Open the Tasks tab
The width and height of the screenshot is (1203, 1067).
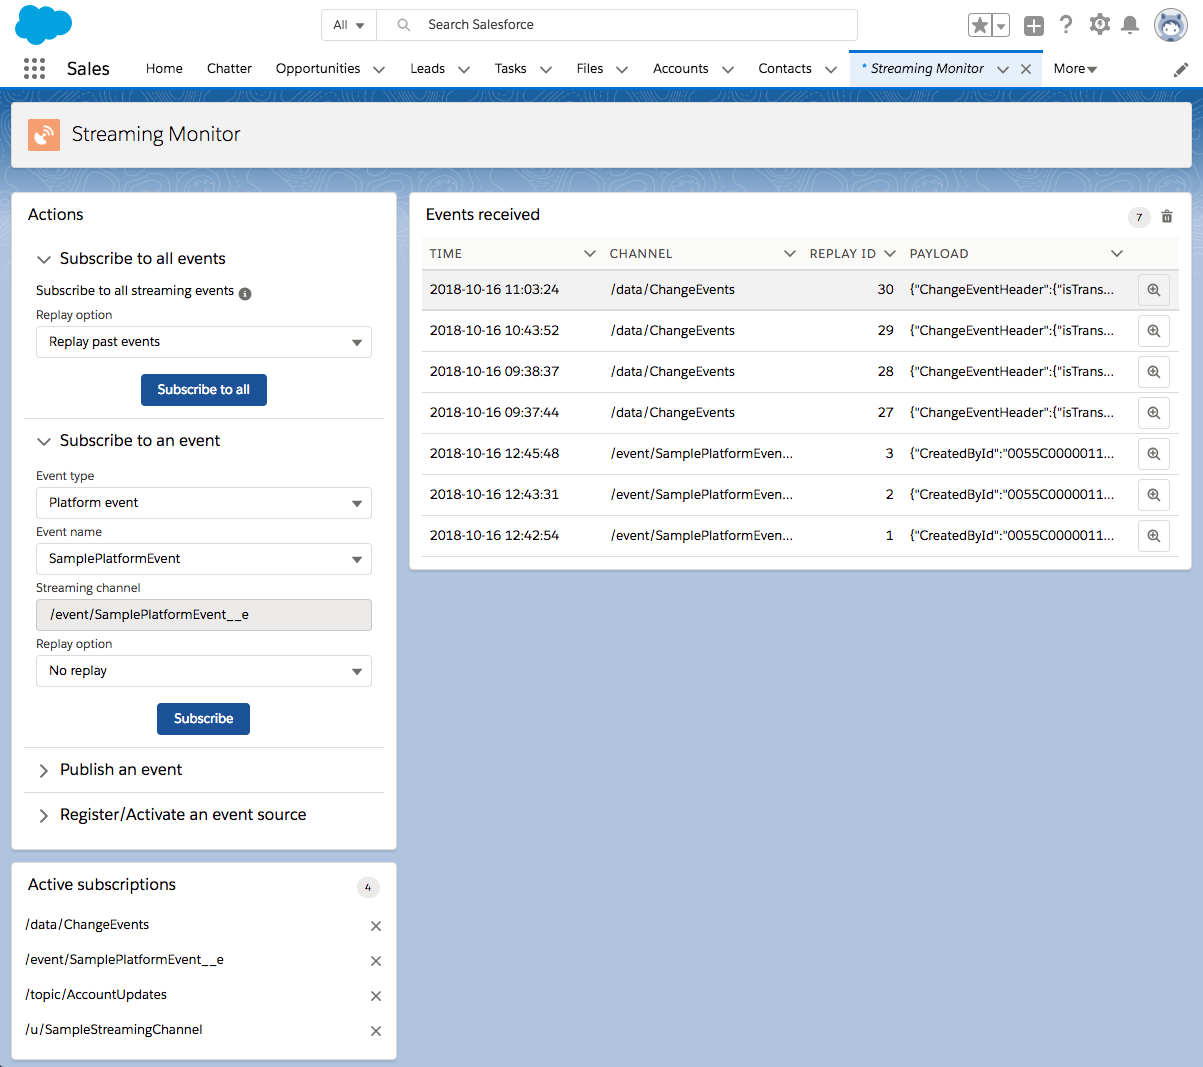click(510, 69)
